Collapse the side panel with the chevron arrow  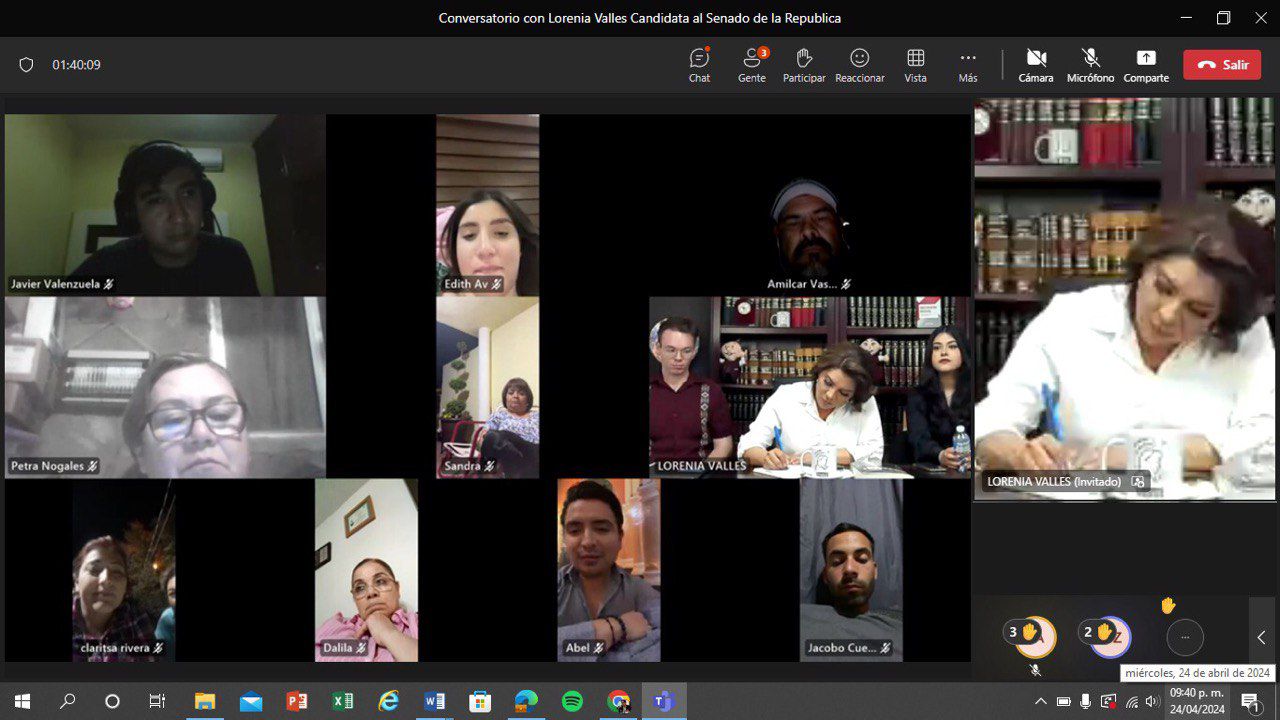1261,637
